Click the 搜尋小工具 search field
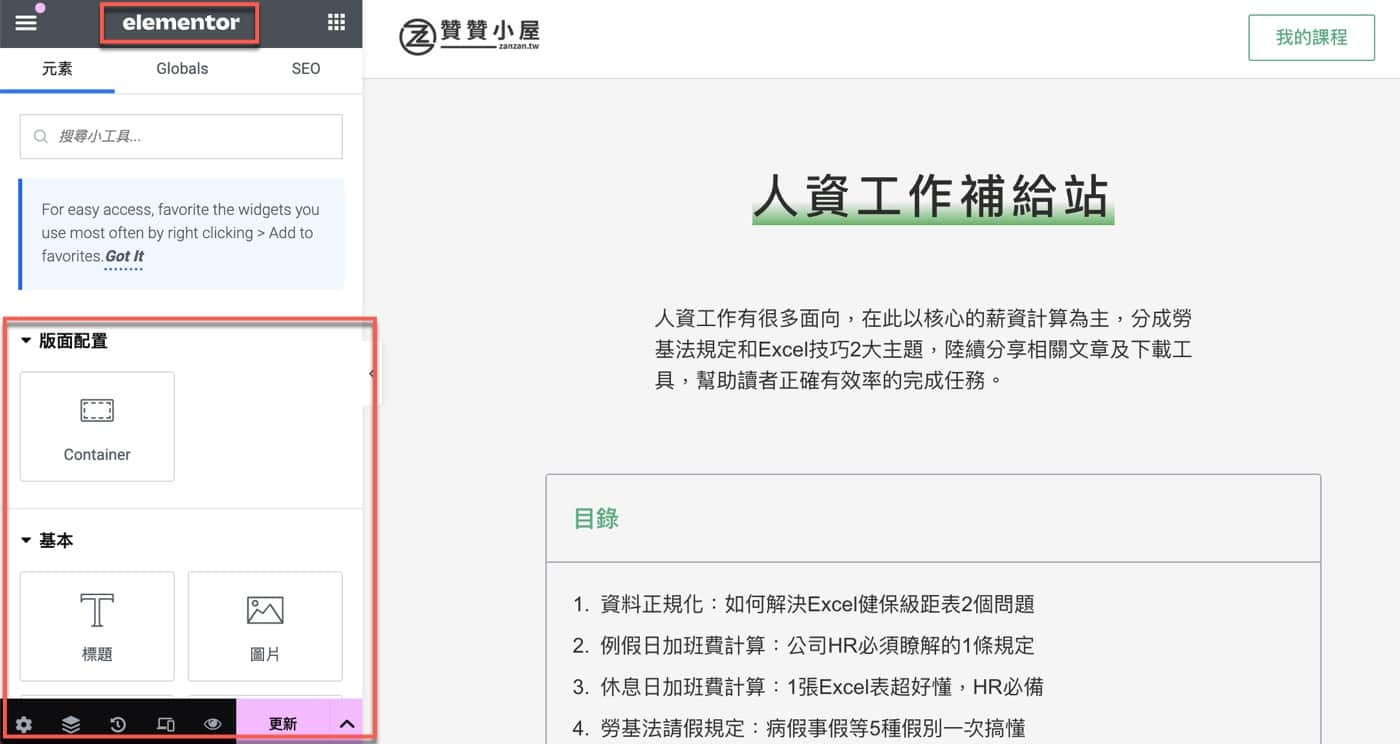The image size is (1400, 744). 181,136
